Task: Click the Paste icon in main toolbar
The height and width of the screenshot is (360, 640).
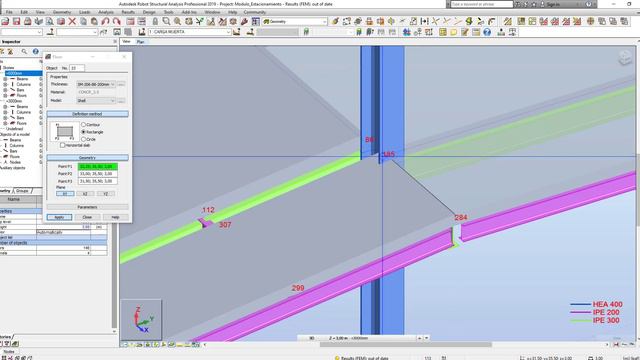Action: (x=94, y=21)
